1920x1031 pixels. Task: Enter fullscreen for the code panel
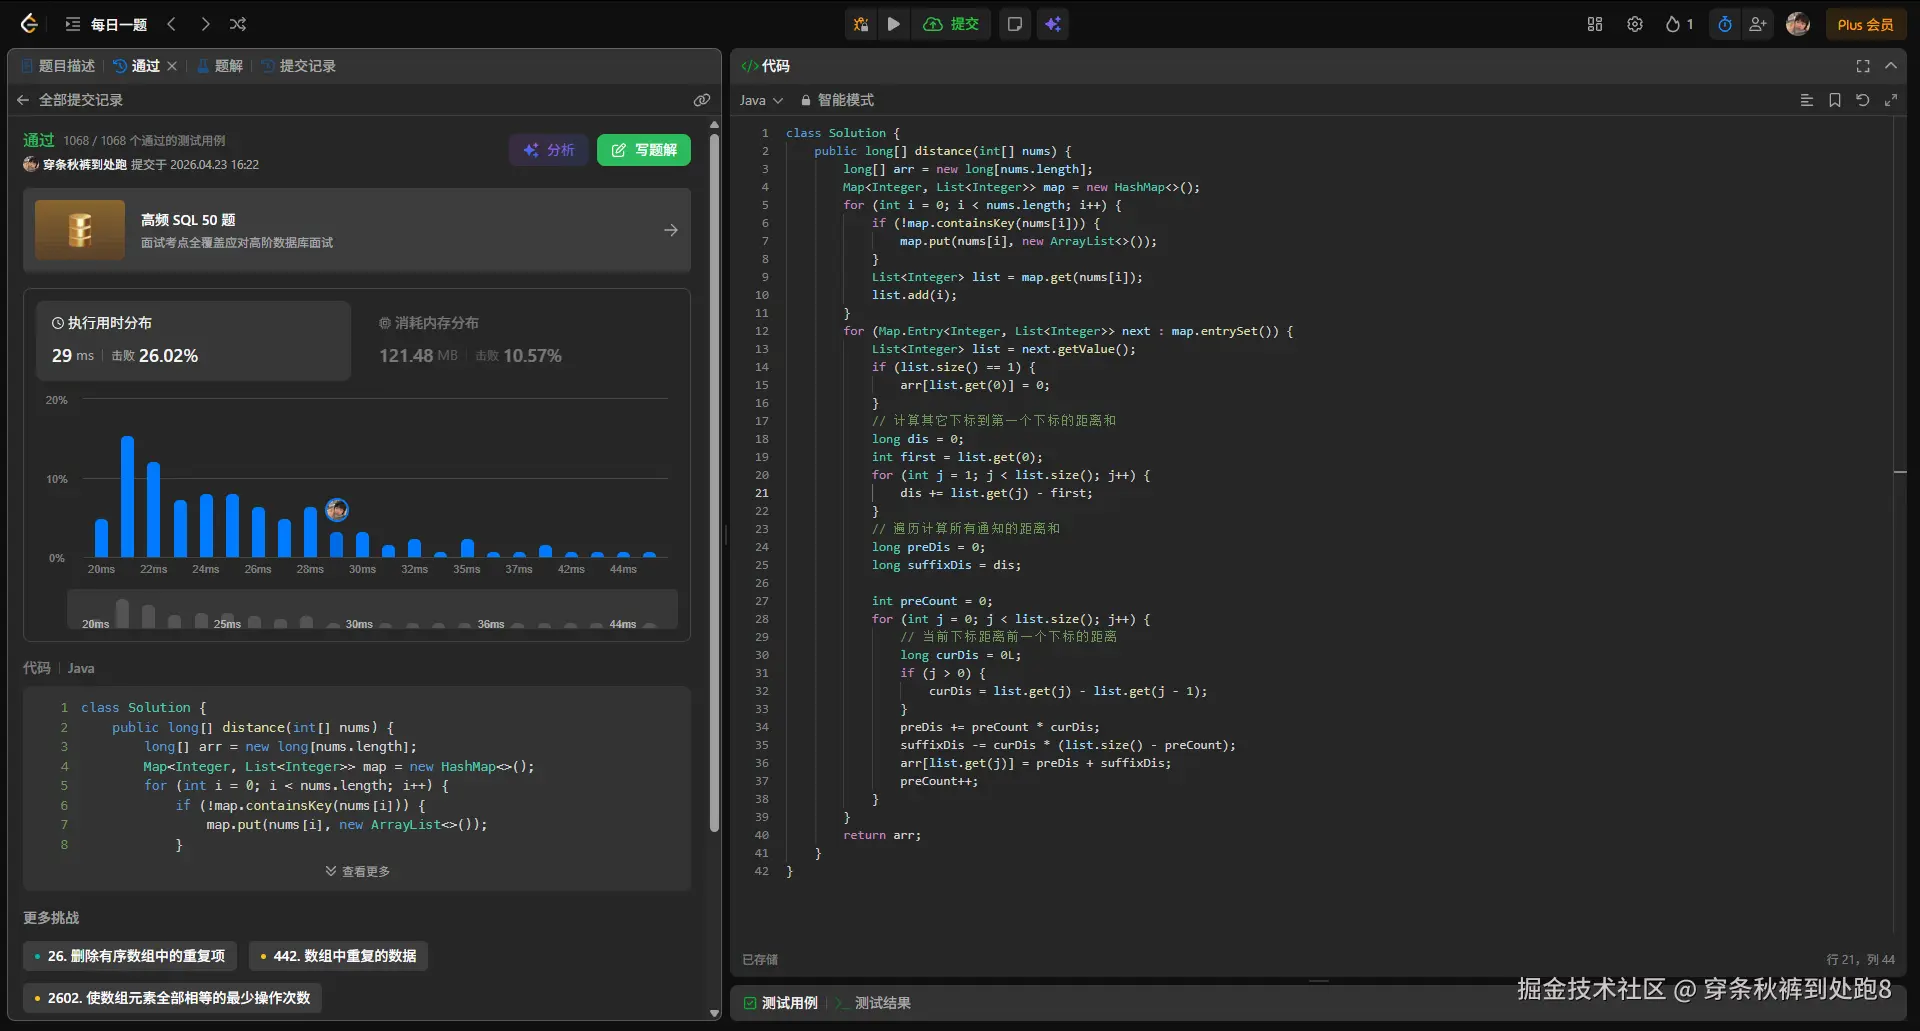pyautogui.click(x=1863, y=66)
